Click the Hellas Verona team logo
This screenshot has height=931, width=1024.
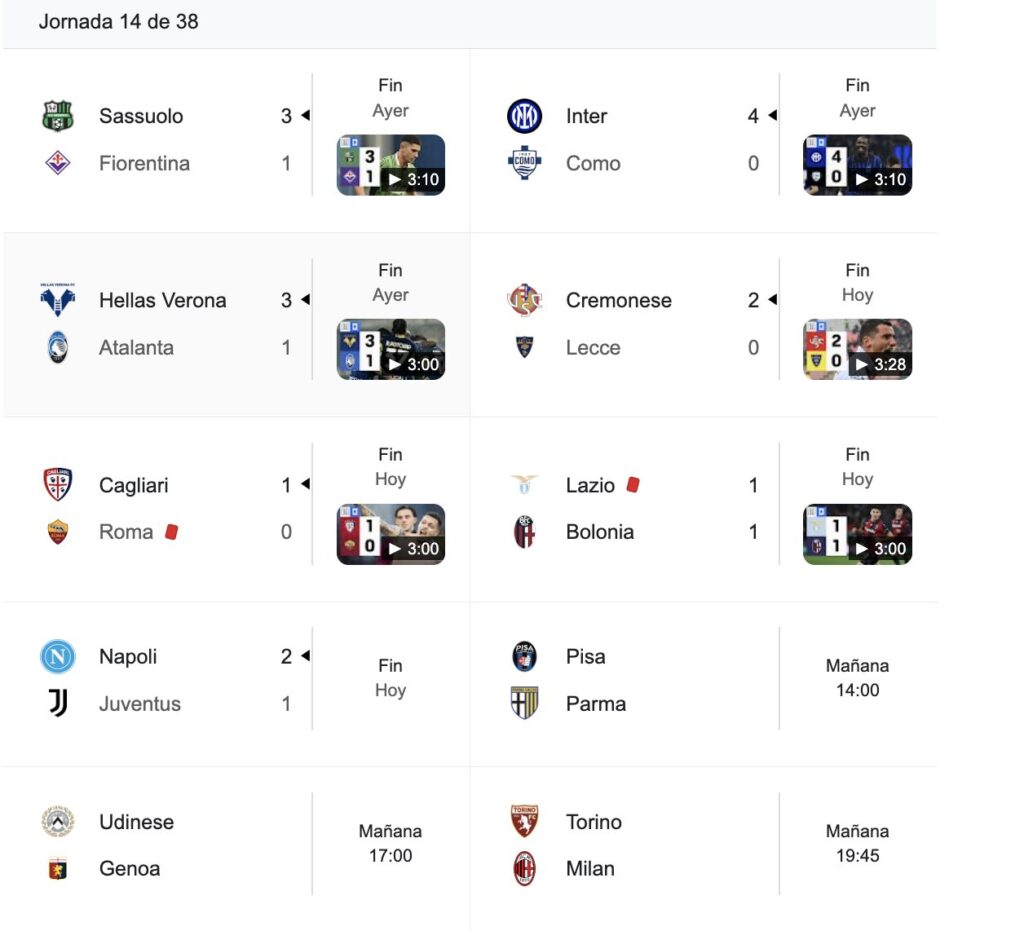click(58, 300)
